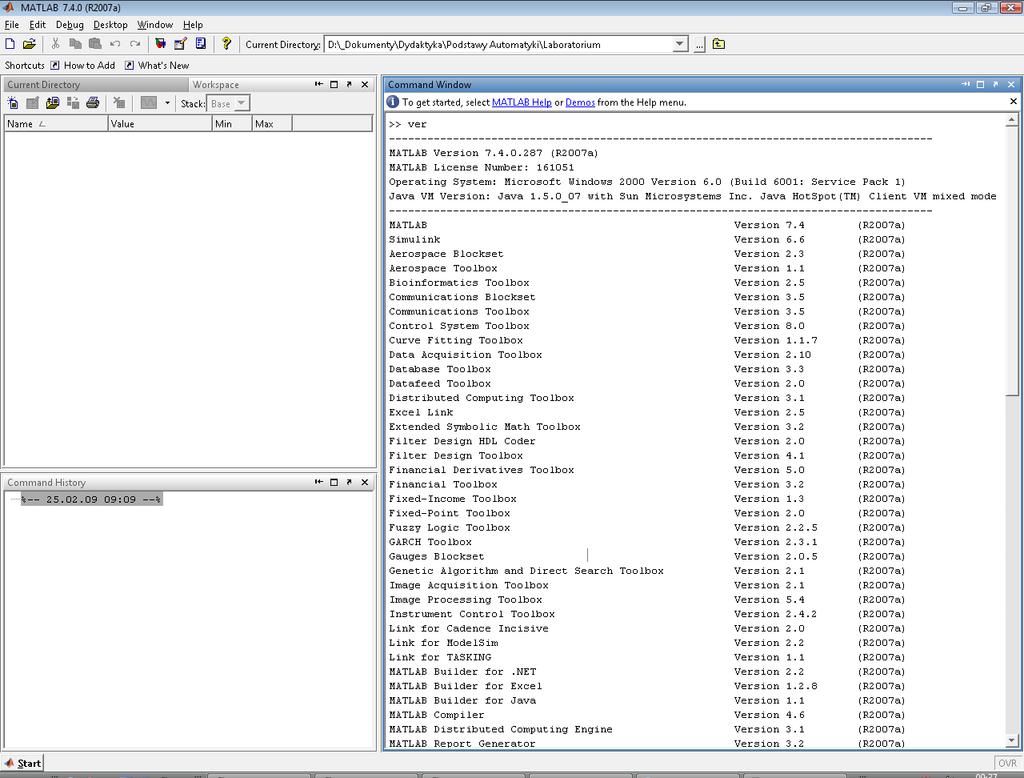This screenshot has height=778, width=1024.
Task: Click the Max column header
Action: click(272, 123)
